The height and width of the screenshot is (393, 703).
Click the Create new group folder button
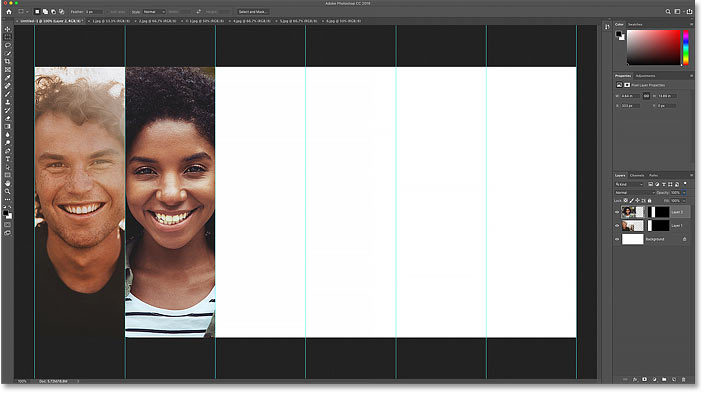664,380
